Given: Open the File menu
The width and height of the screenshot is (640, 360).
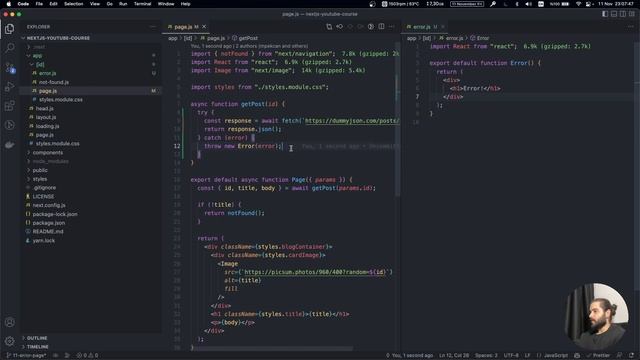Looking at the screenshot, I should click(39, 4).
